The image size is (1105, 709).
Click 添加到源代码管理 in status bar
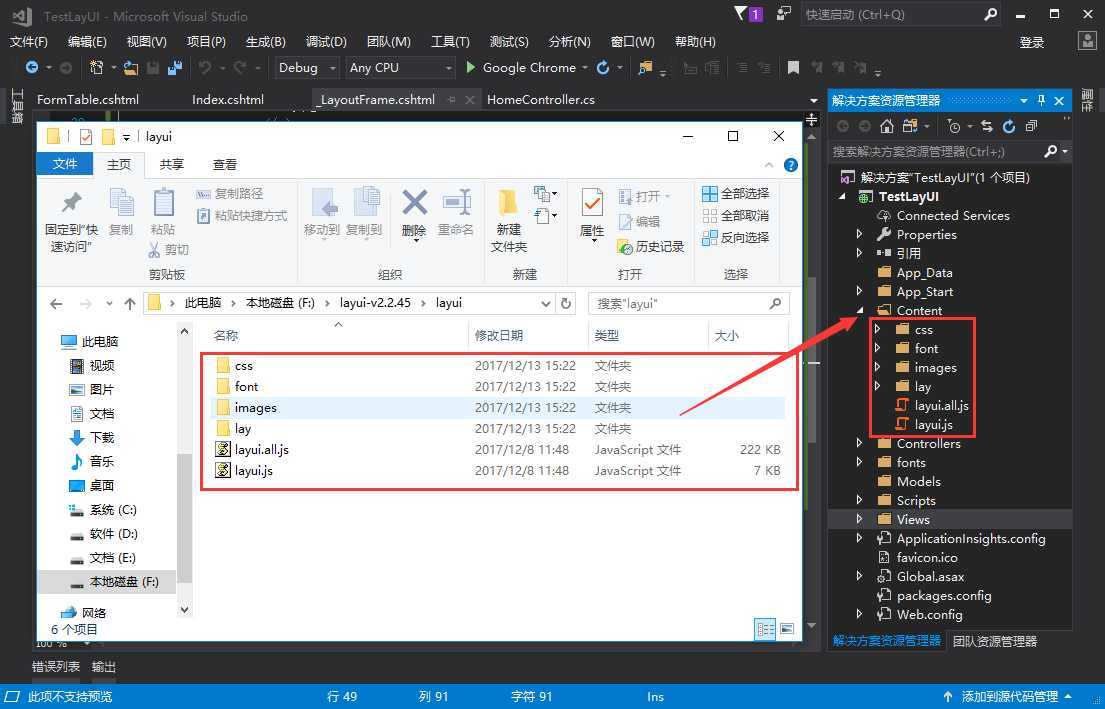1009,696
